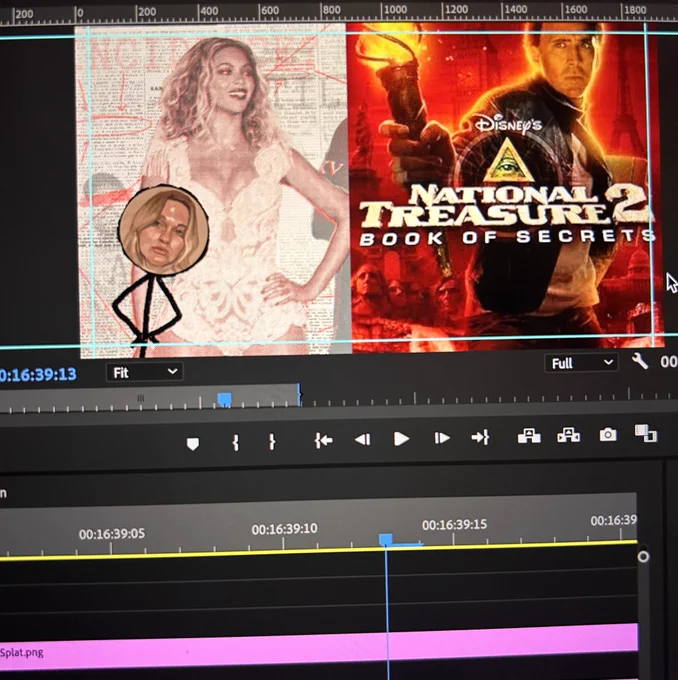Click the stick figure face overlay in preview
This screenshot has height=680, width=678.
click(164, 230)
